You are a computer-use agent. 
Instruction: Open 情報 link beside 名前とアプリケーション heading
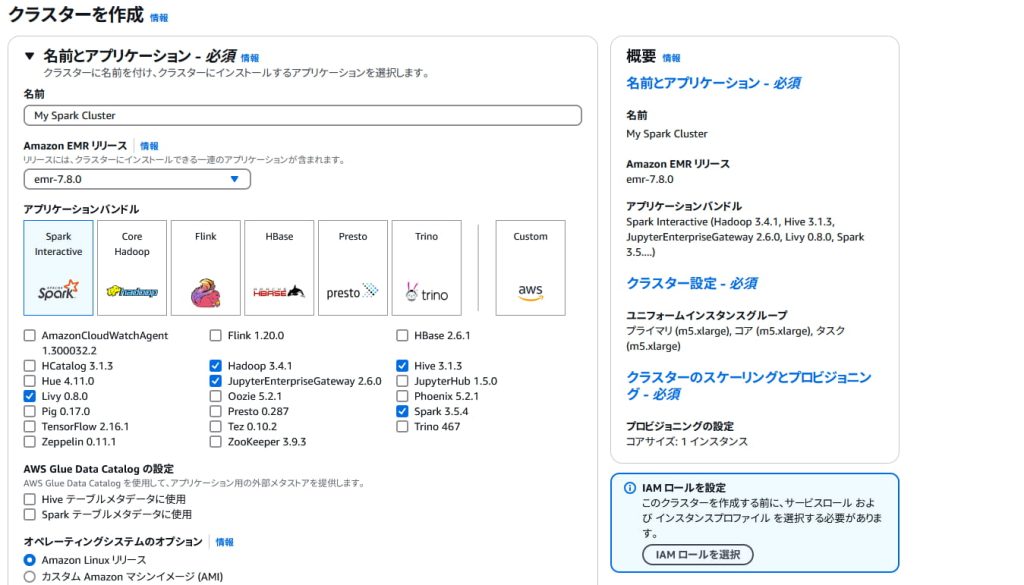coord(250,57)
